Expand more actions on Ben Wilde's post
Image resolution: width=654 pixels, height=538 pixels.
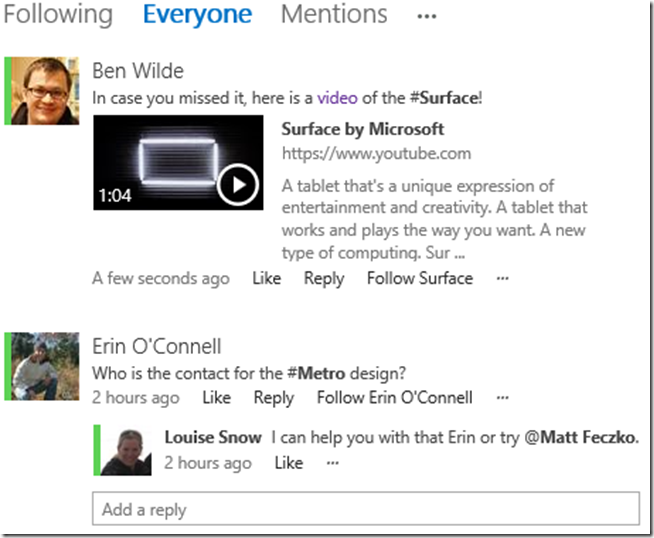[502, 279]
